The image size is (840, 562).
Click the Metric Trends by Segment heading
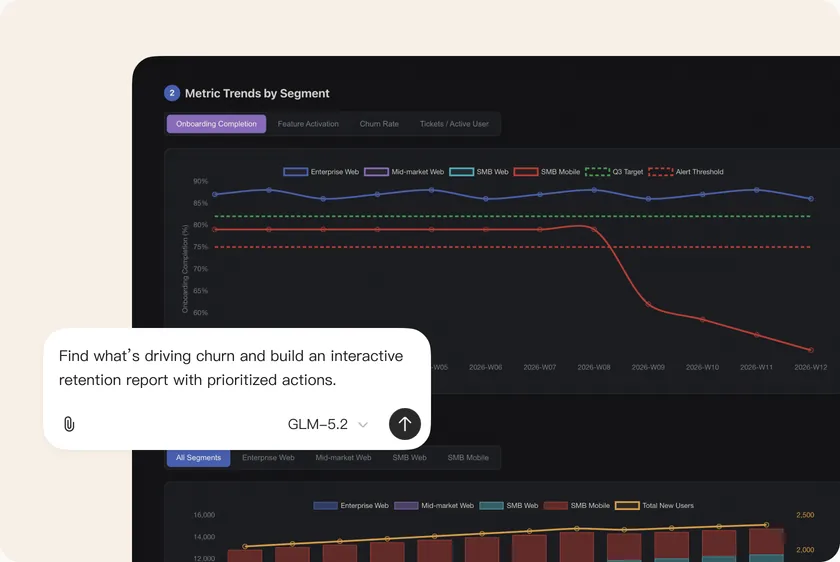[257, 93]
